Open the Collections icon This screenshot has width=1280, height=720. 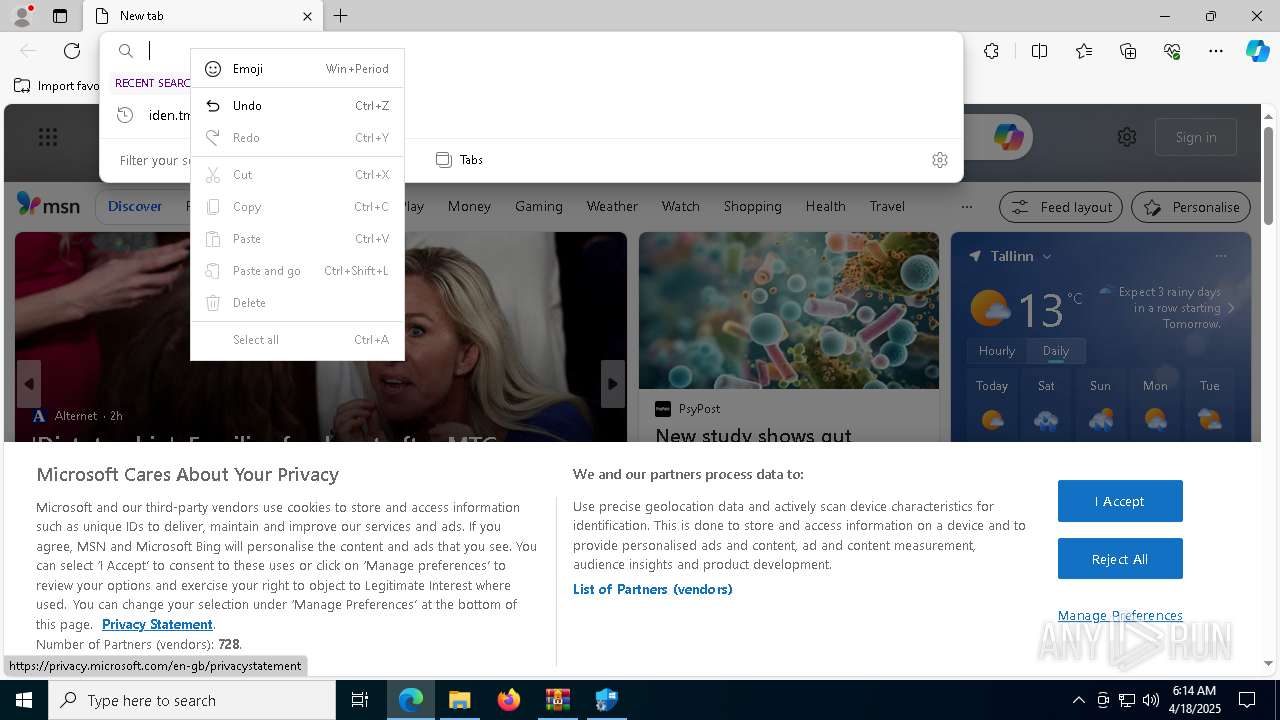click(x=1128, y=51)
